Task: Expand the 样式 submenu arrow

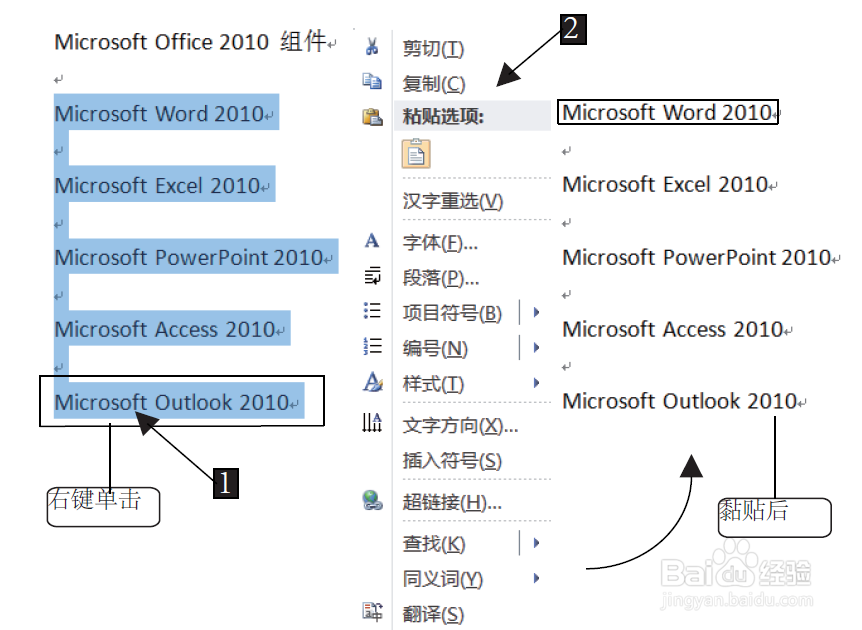Action: (536, 382)
